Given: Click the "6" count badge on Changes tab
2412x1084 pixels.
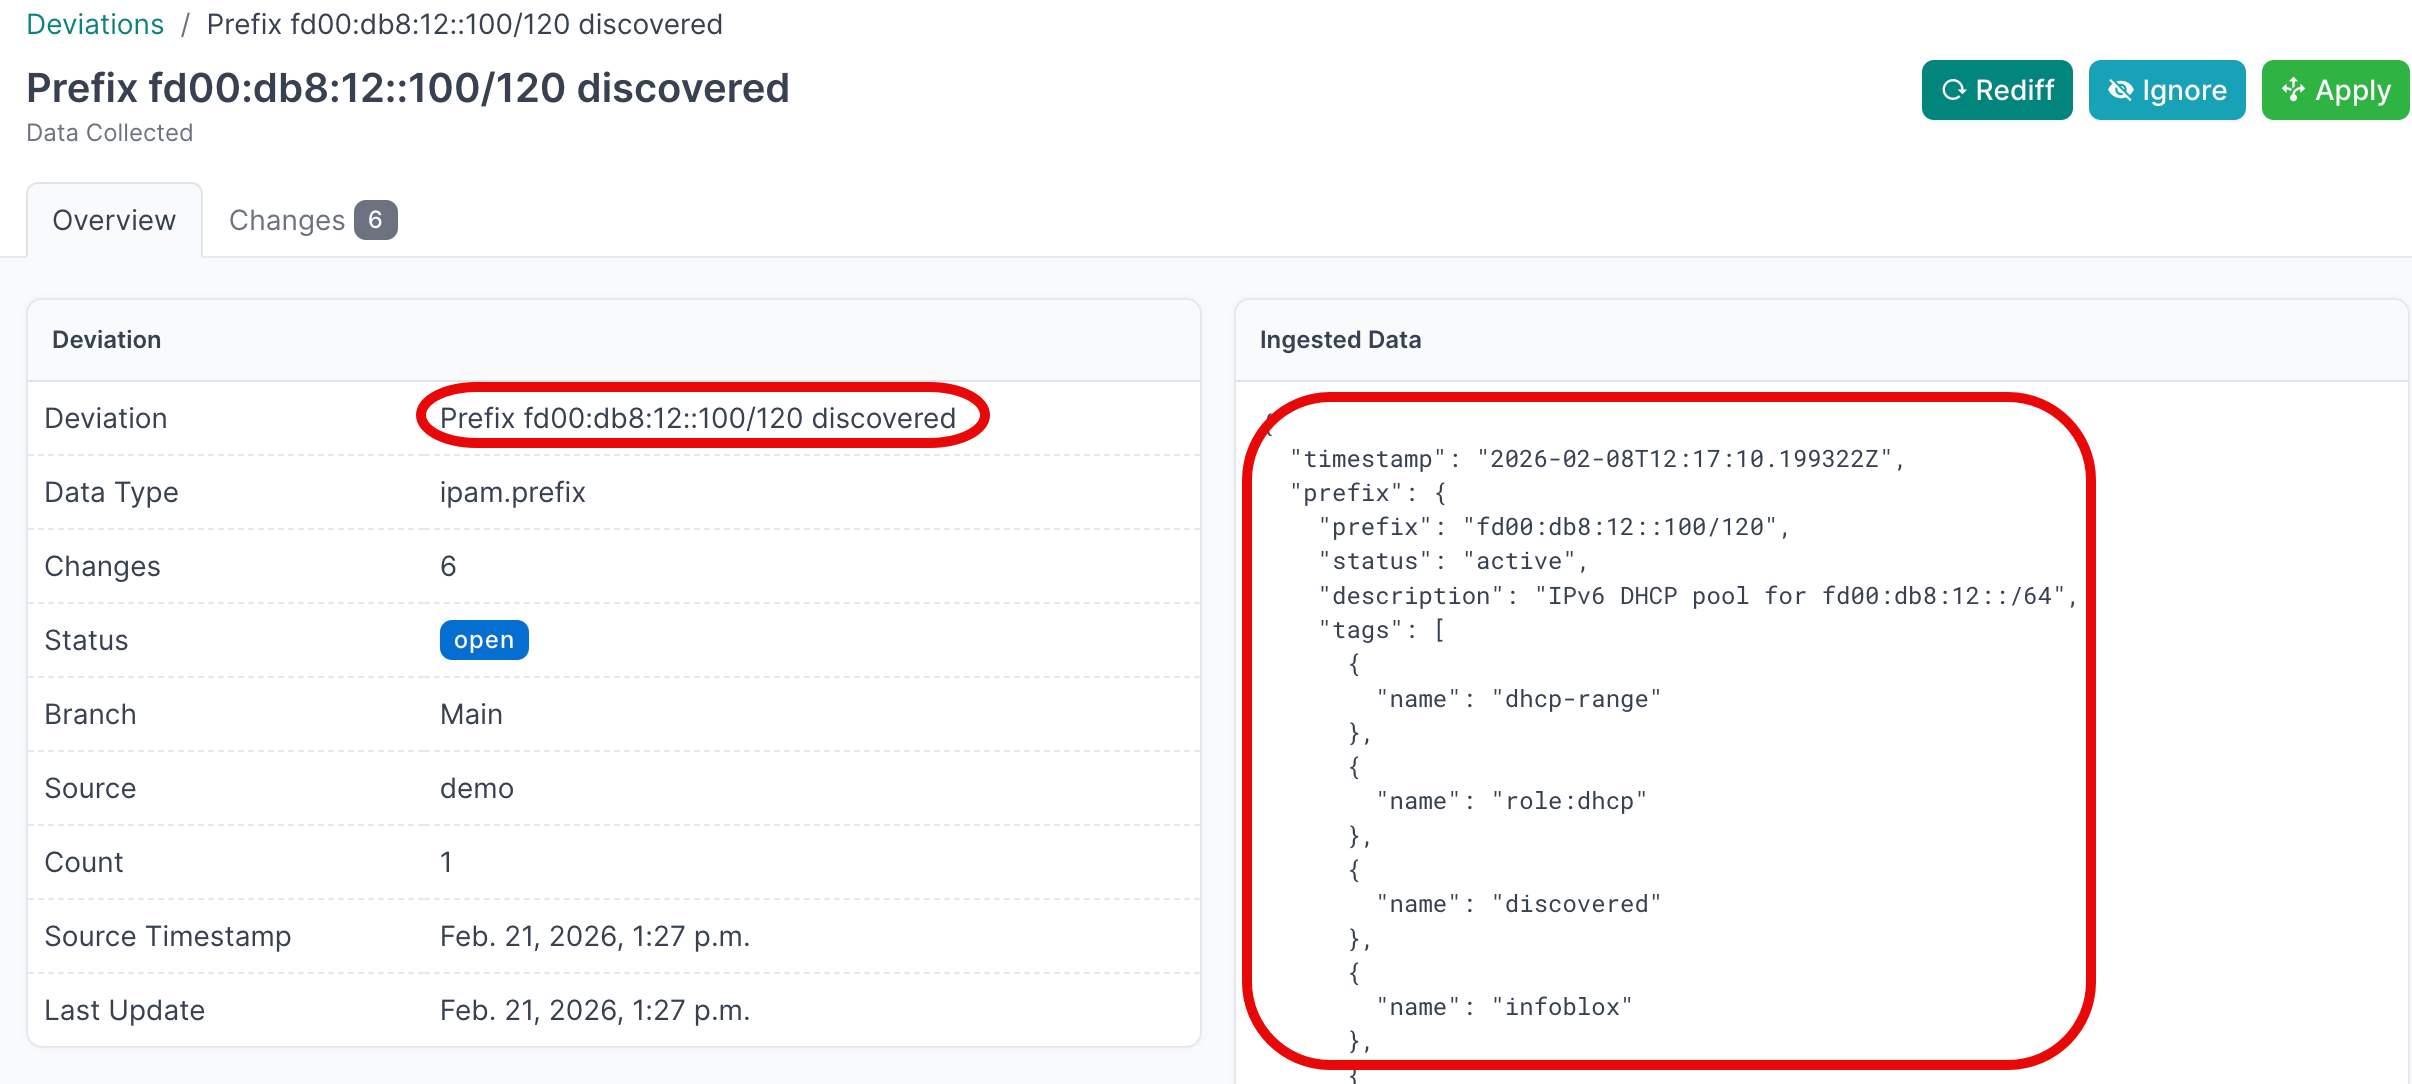Looking at the screenshot, I should pyautogui.click(x=376, y=219).
